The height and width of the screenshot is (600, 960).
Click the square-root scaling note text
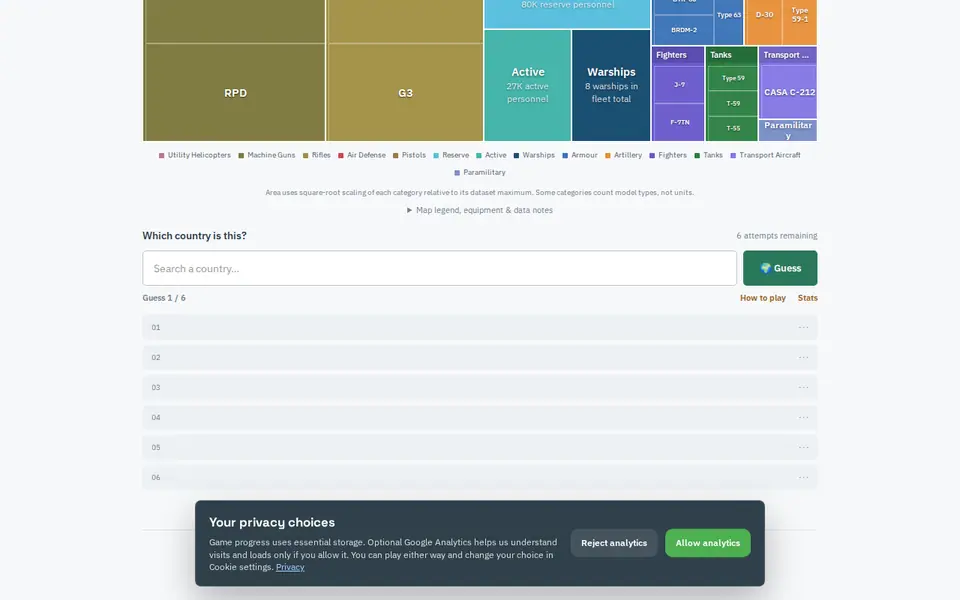point(479,192)
